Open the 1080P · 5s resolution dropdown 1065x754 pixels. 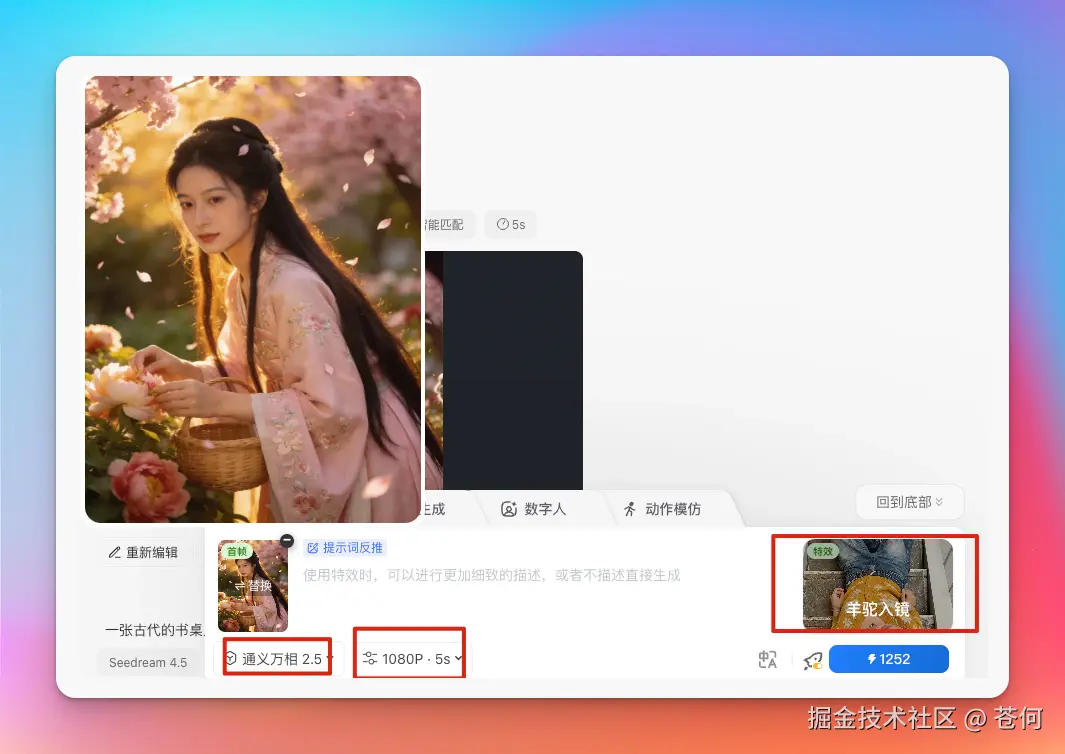(x=409, y=658)
